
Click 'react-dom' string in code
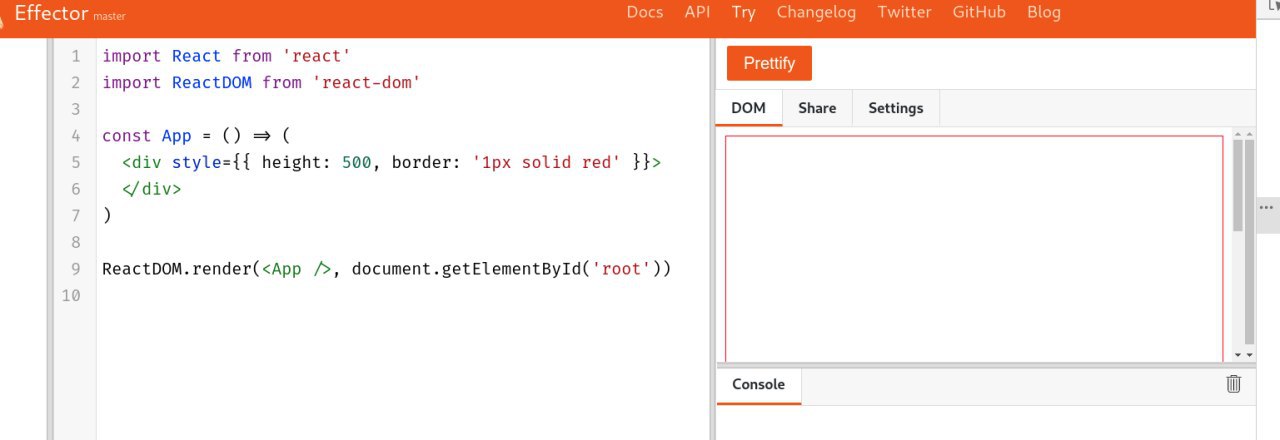point(366,82)
